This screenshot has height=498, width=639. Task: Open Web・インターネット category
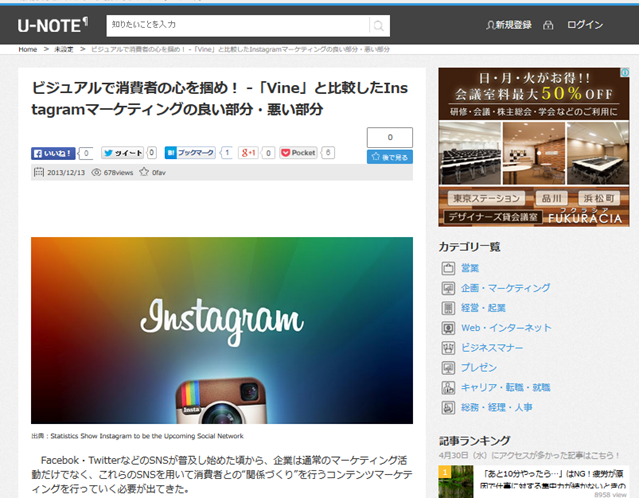pos(506,328)
